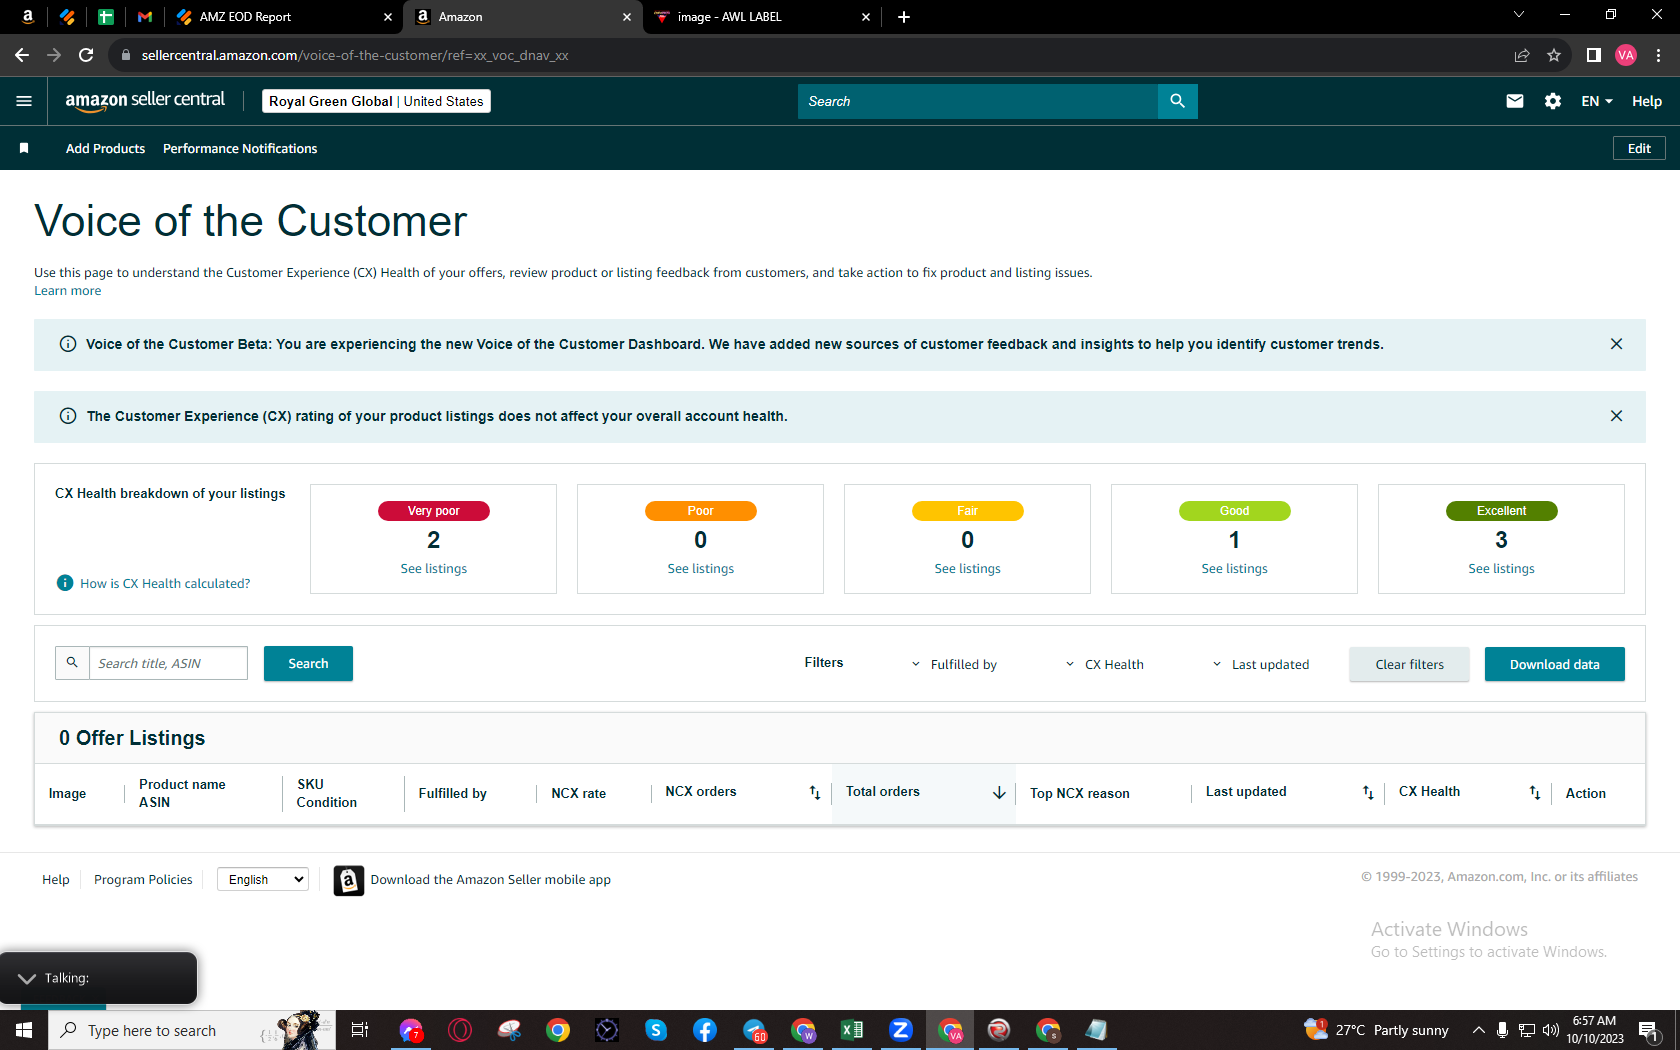Open the settings gear icon
The image size is (1680, 1050).
point(1553,101)
